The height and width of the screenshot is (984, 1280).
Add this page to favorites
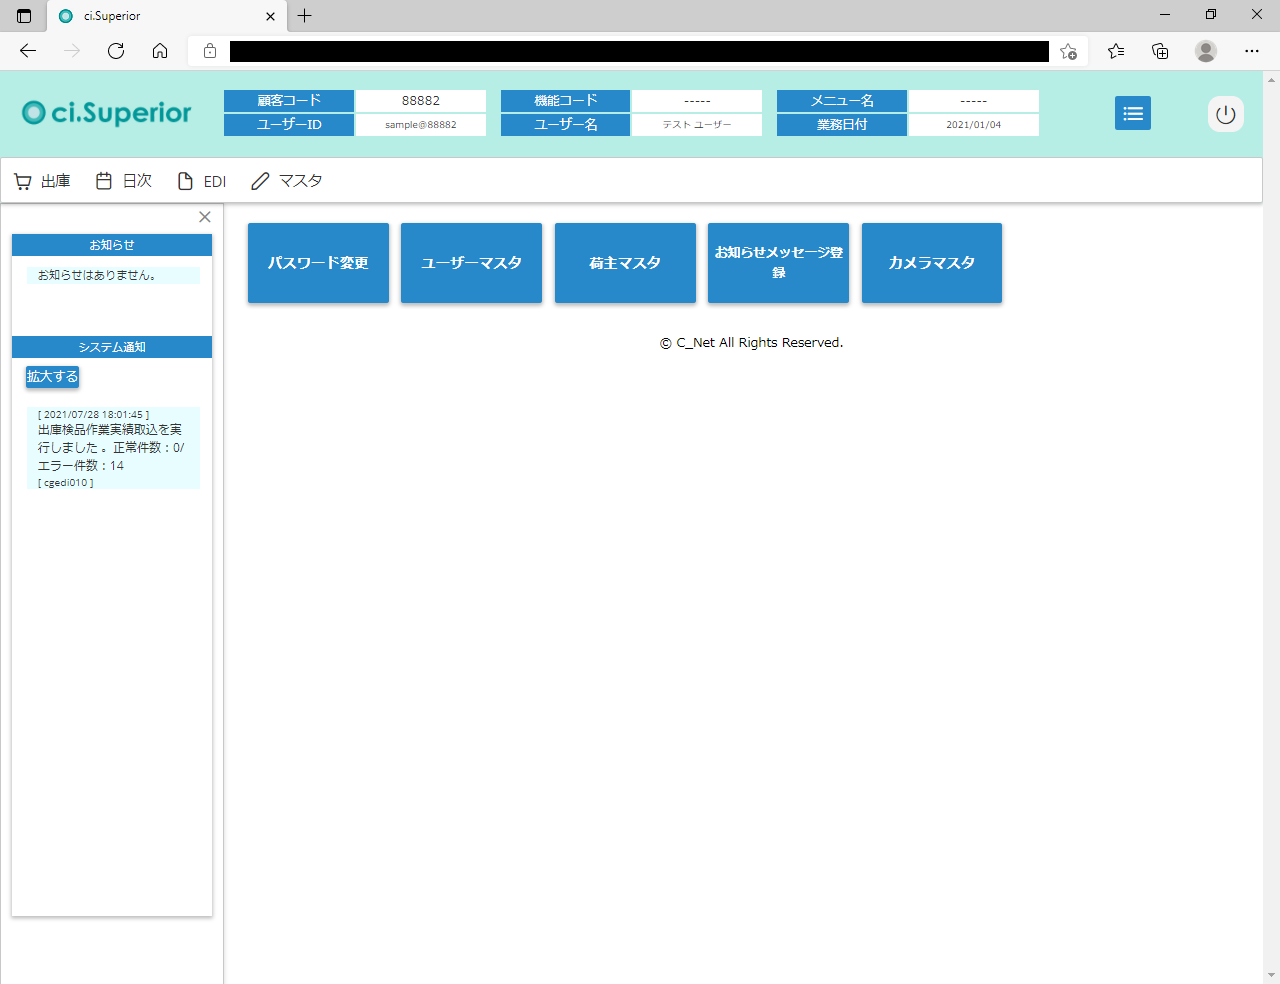(1068, 51)
